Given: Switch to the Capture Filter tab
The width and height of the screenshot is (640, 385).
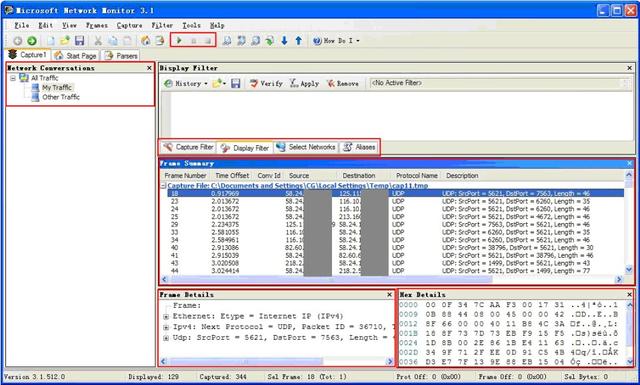Looking at the screenshot, I should (x=188, y=147).
